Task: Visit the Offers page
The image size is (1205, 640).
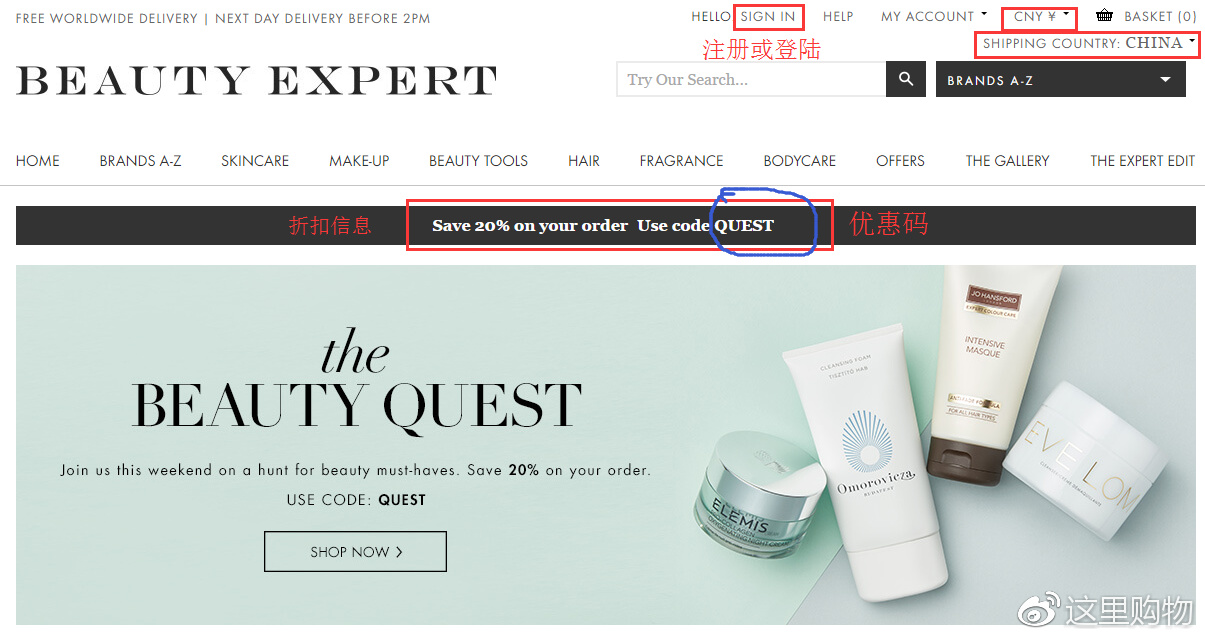Action: point(900,161)
